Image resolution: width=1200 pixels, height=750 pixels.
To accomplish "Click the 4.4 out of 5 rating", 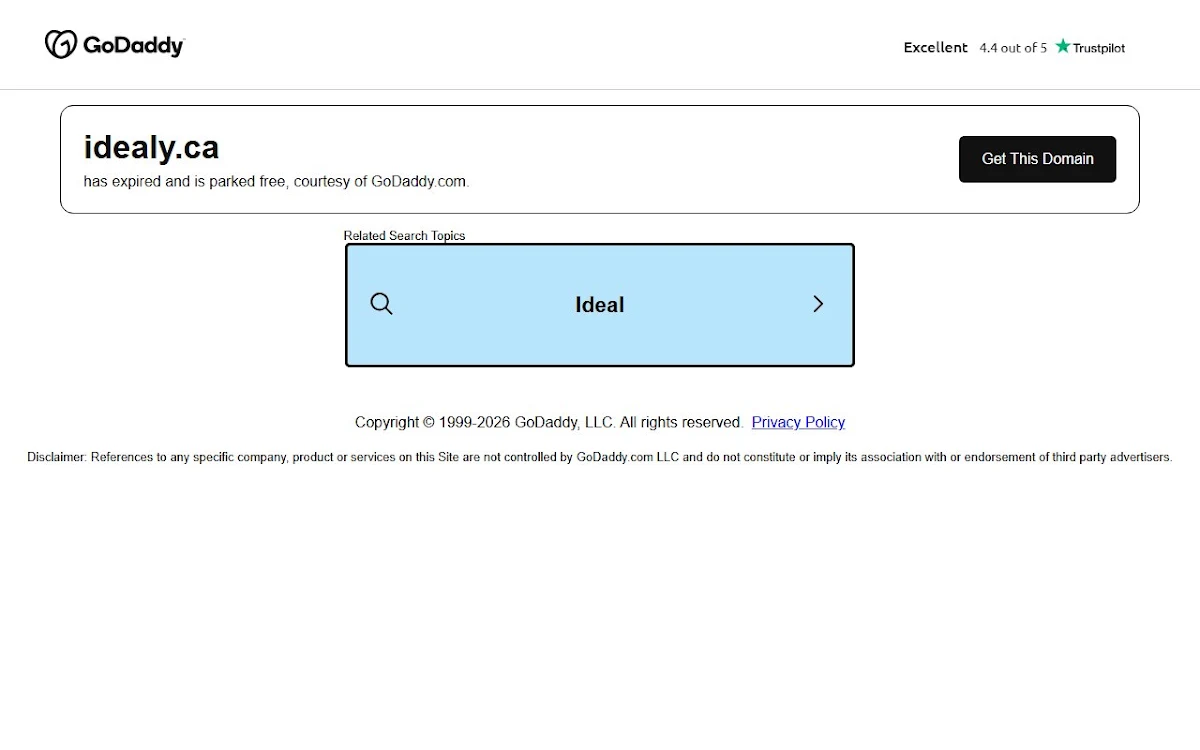I will tap(1013, 47).
